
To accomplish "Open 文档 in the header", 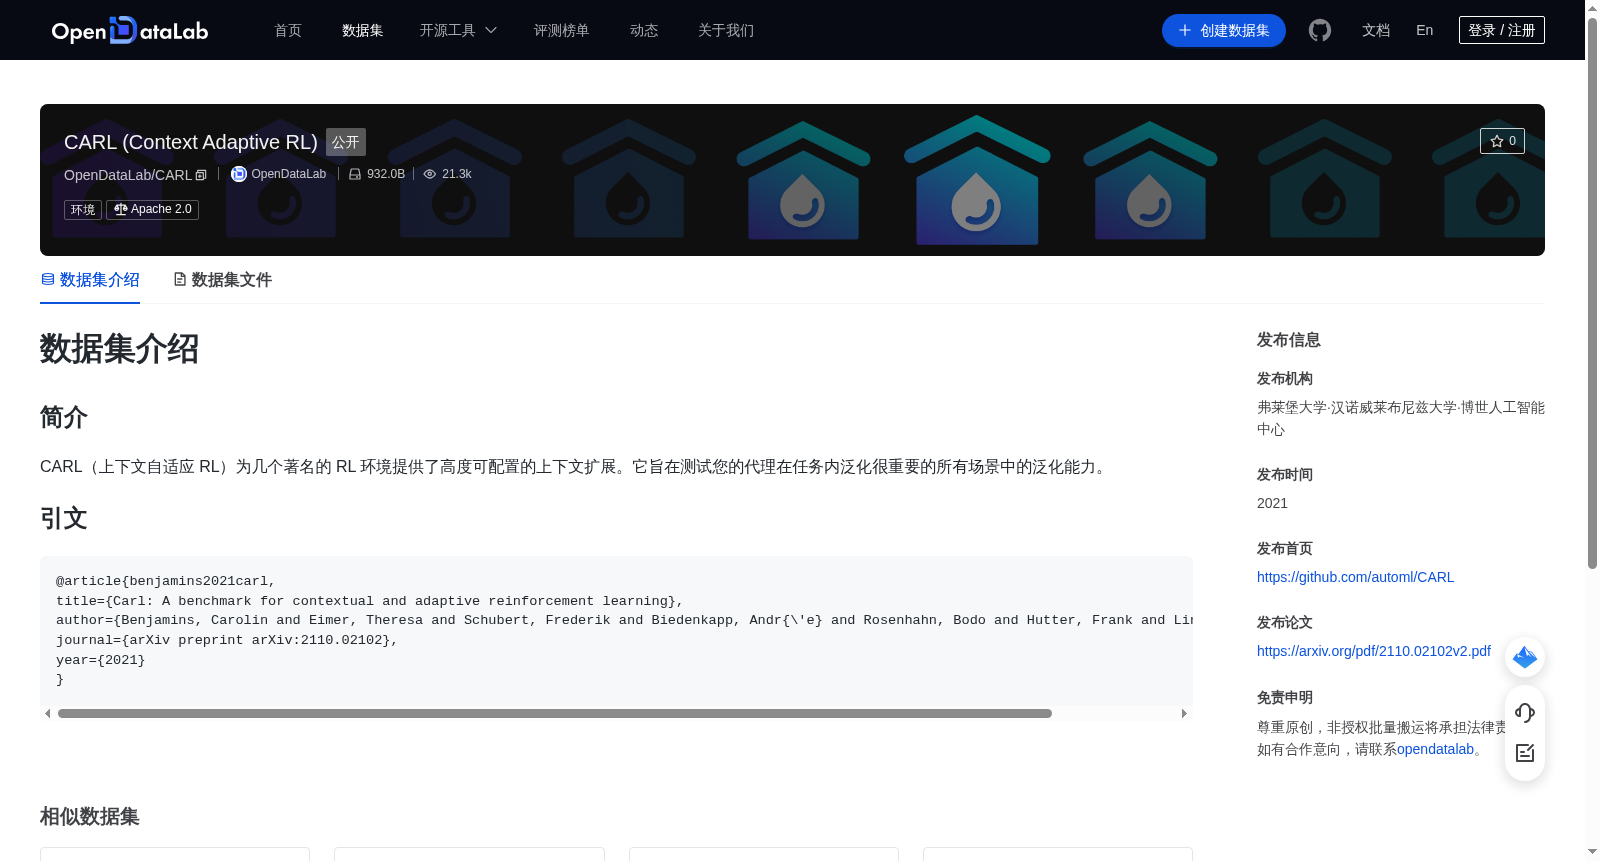I will (1376, 30).
